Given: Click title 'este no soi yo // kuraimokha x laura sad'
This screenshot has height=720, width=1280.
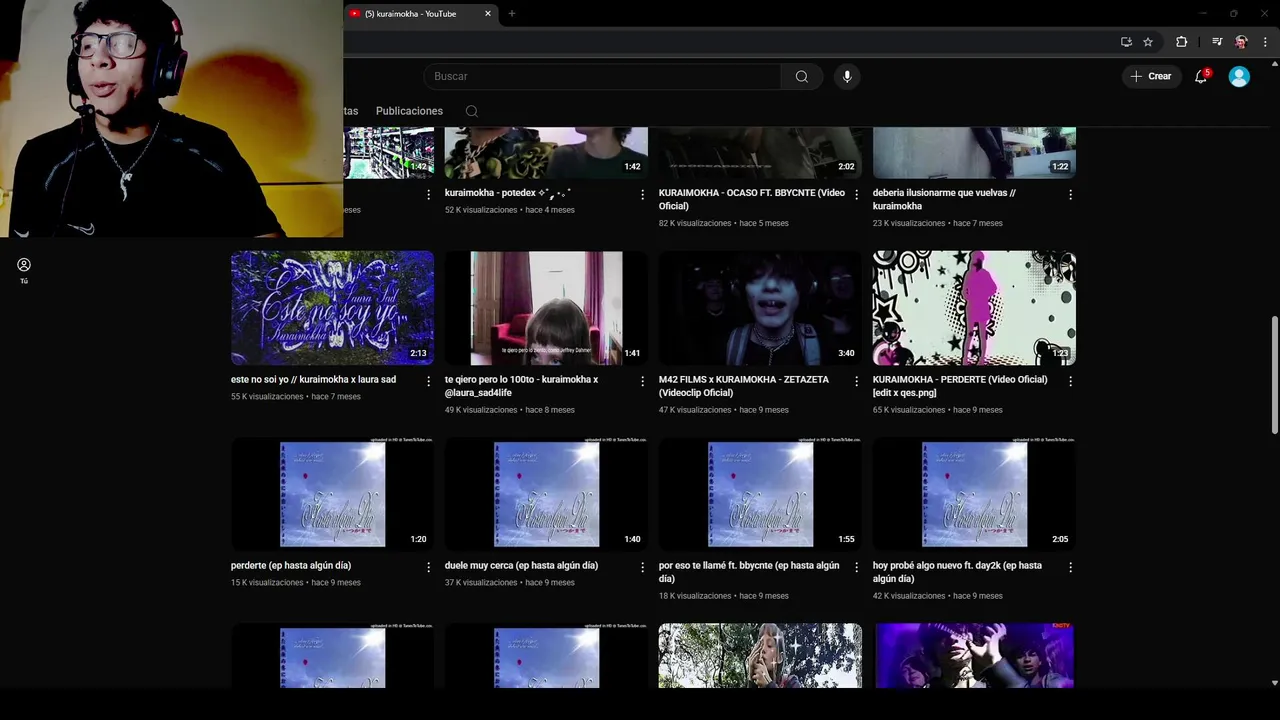Looking at the screenshot, I should pos(313,380).
